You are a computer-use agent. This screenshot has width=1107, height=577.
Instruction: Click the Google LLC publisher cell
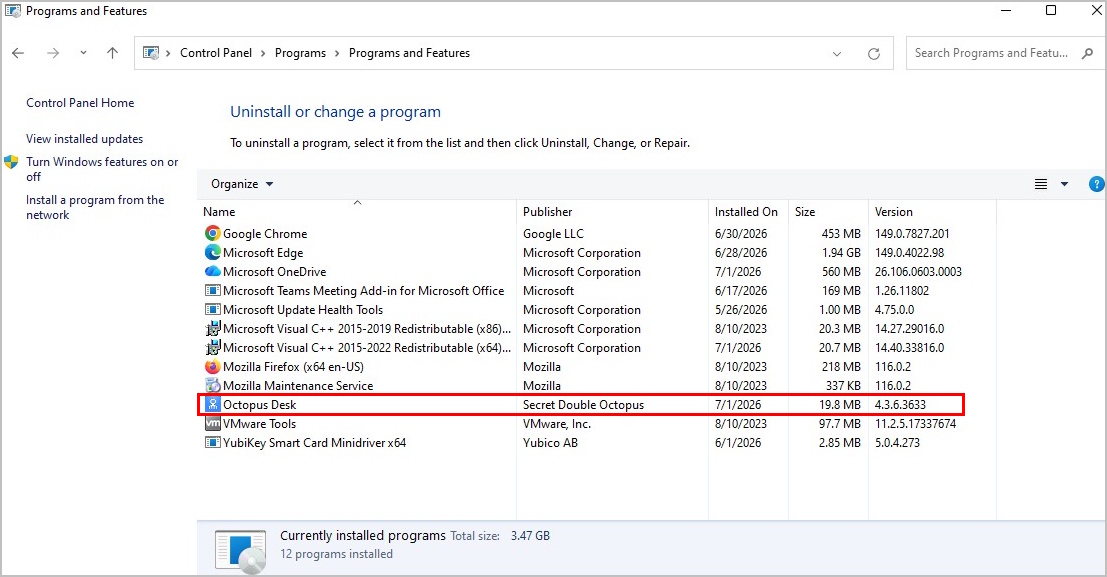[553, 234]
